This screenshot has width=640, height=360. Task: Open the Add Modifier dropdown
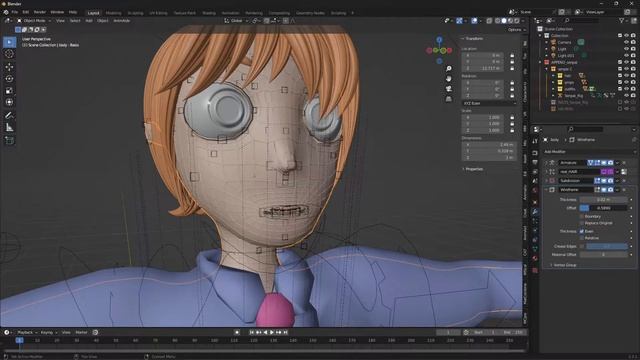pos(589,151)
